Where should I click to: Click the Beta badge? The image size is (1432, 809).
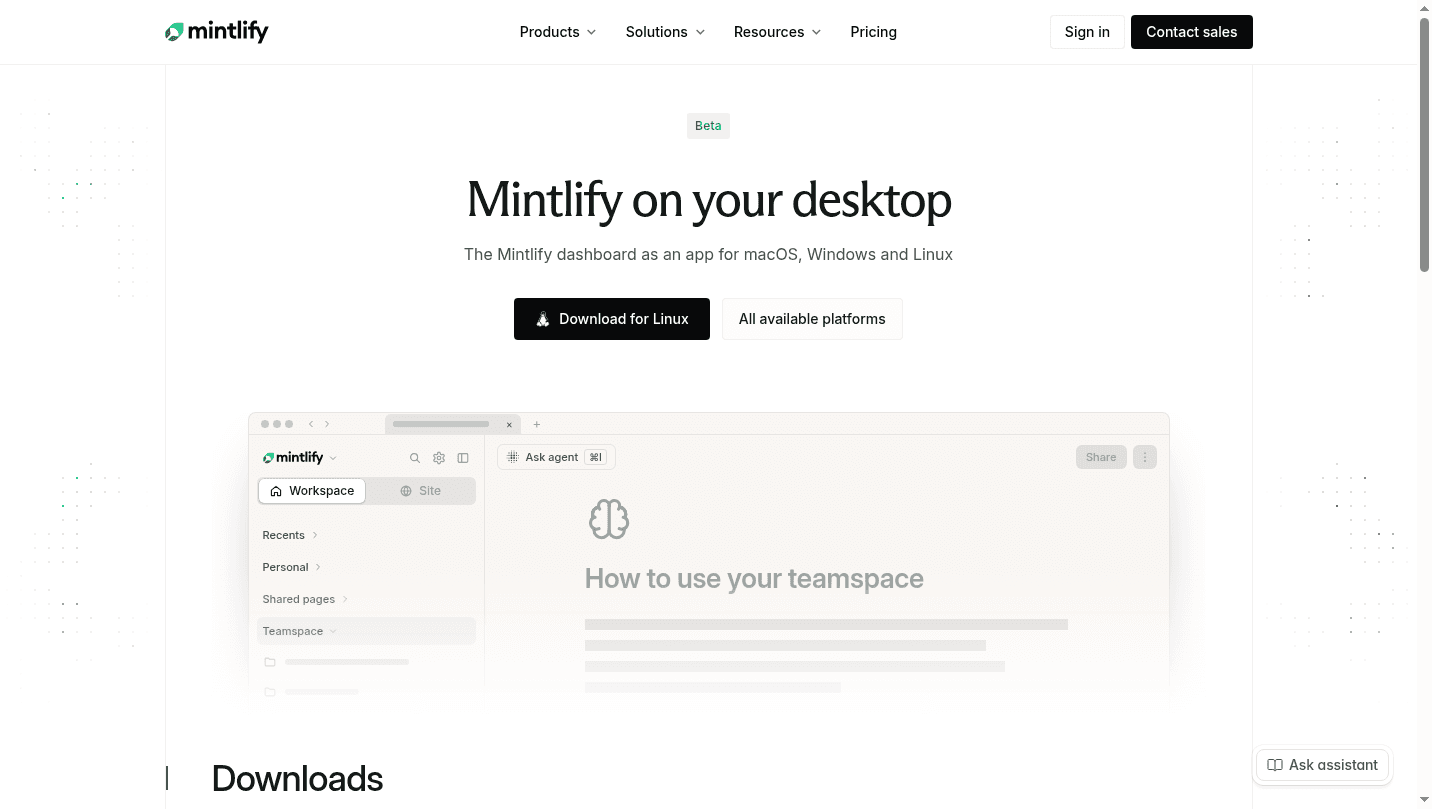coord(708,126)
